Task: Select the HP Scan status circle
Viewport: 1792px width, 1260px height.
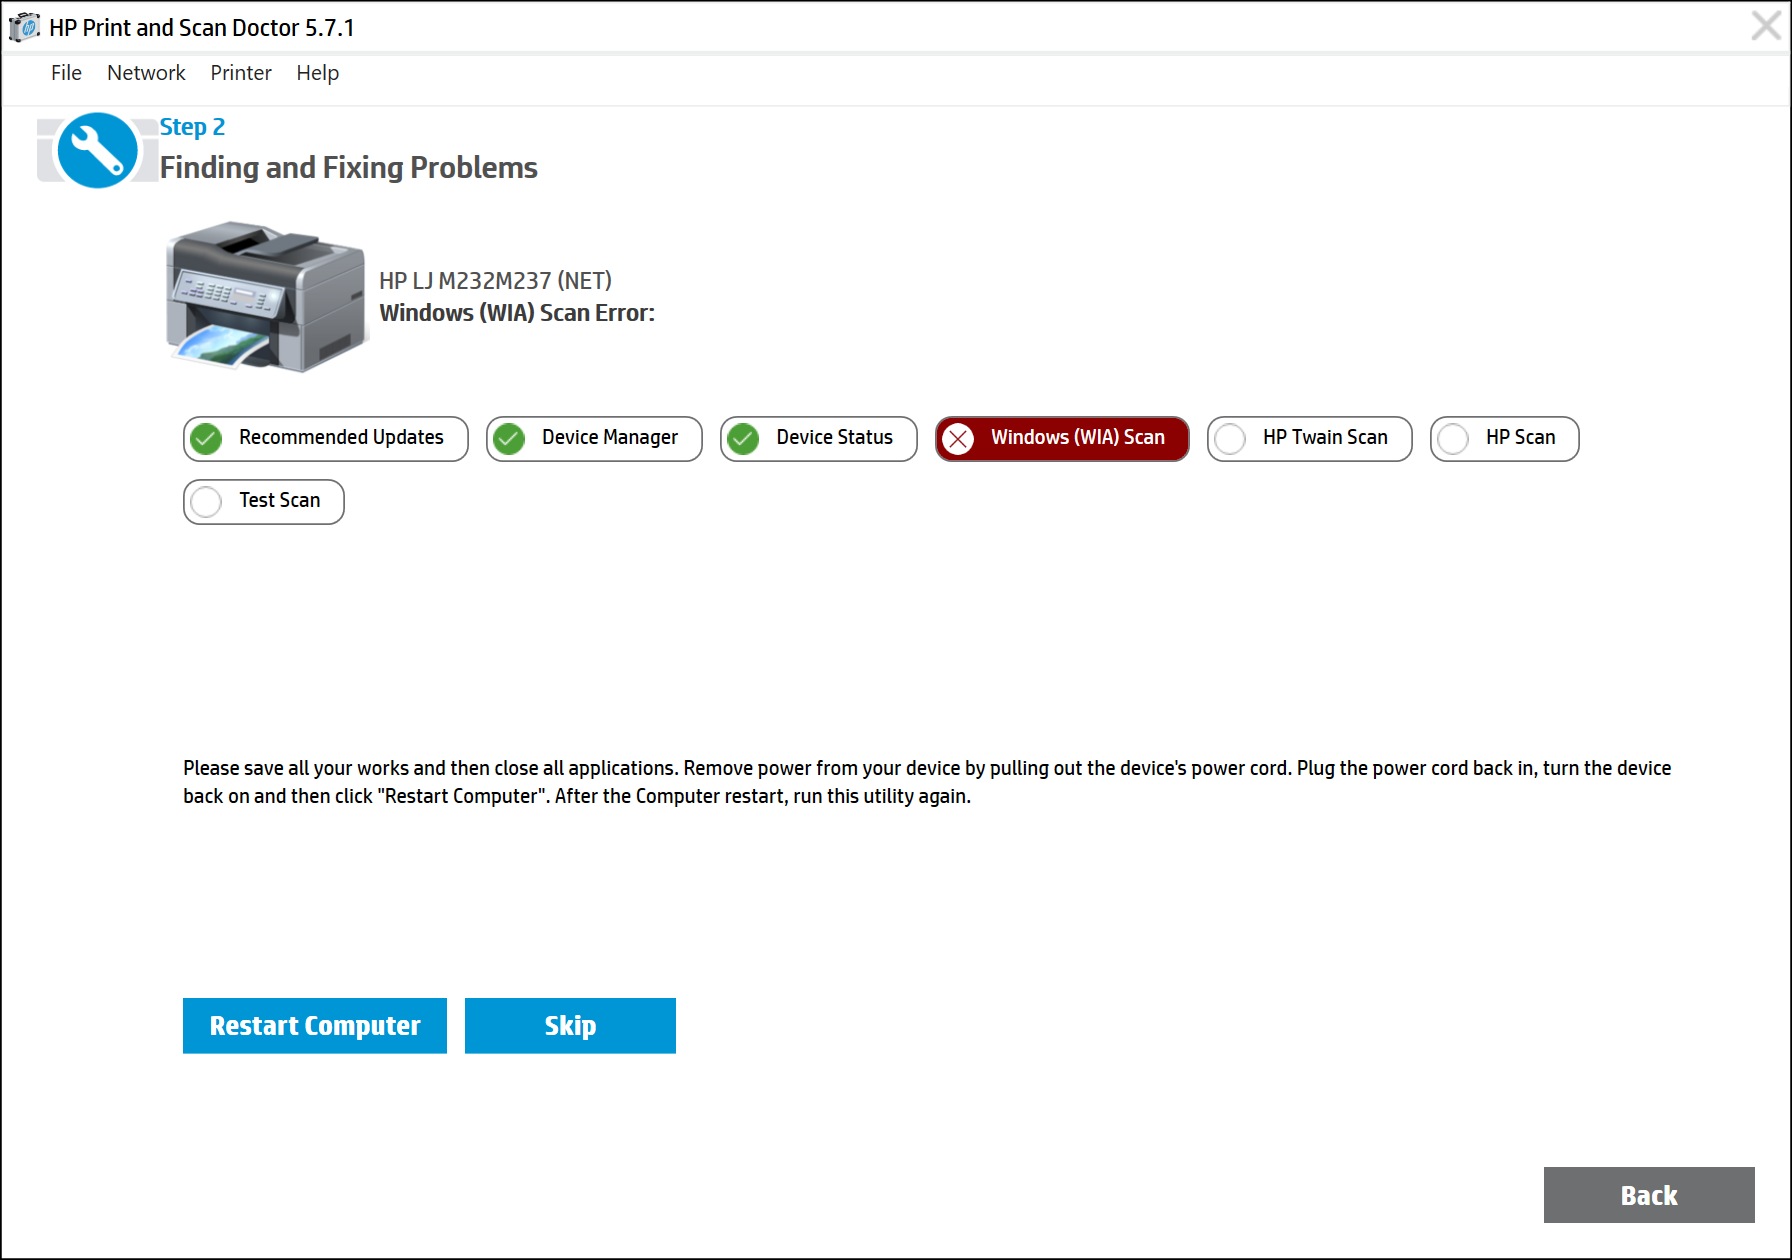Action: (x=1454, y=438)
